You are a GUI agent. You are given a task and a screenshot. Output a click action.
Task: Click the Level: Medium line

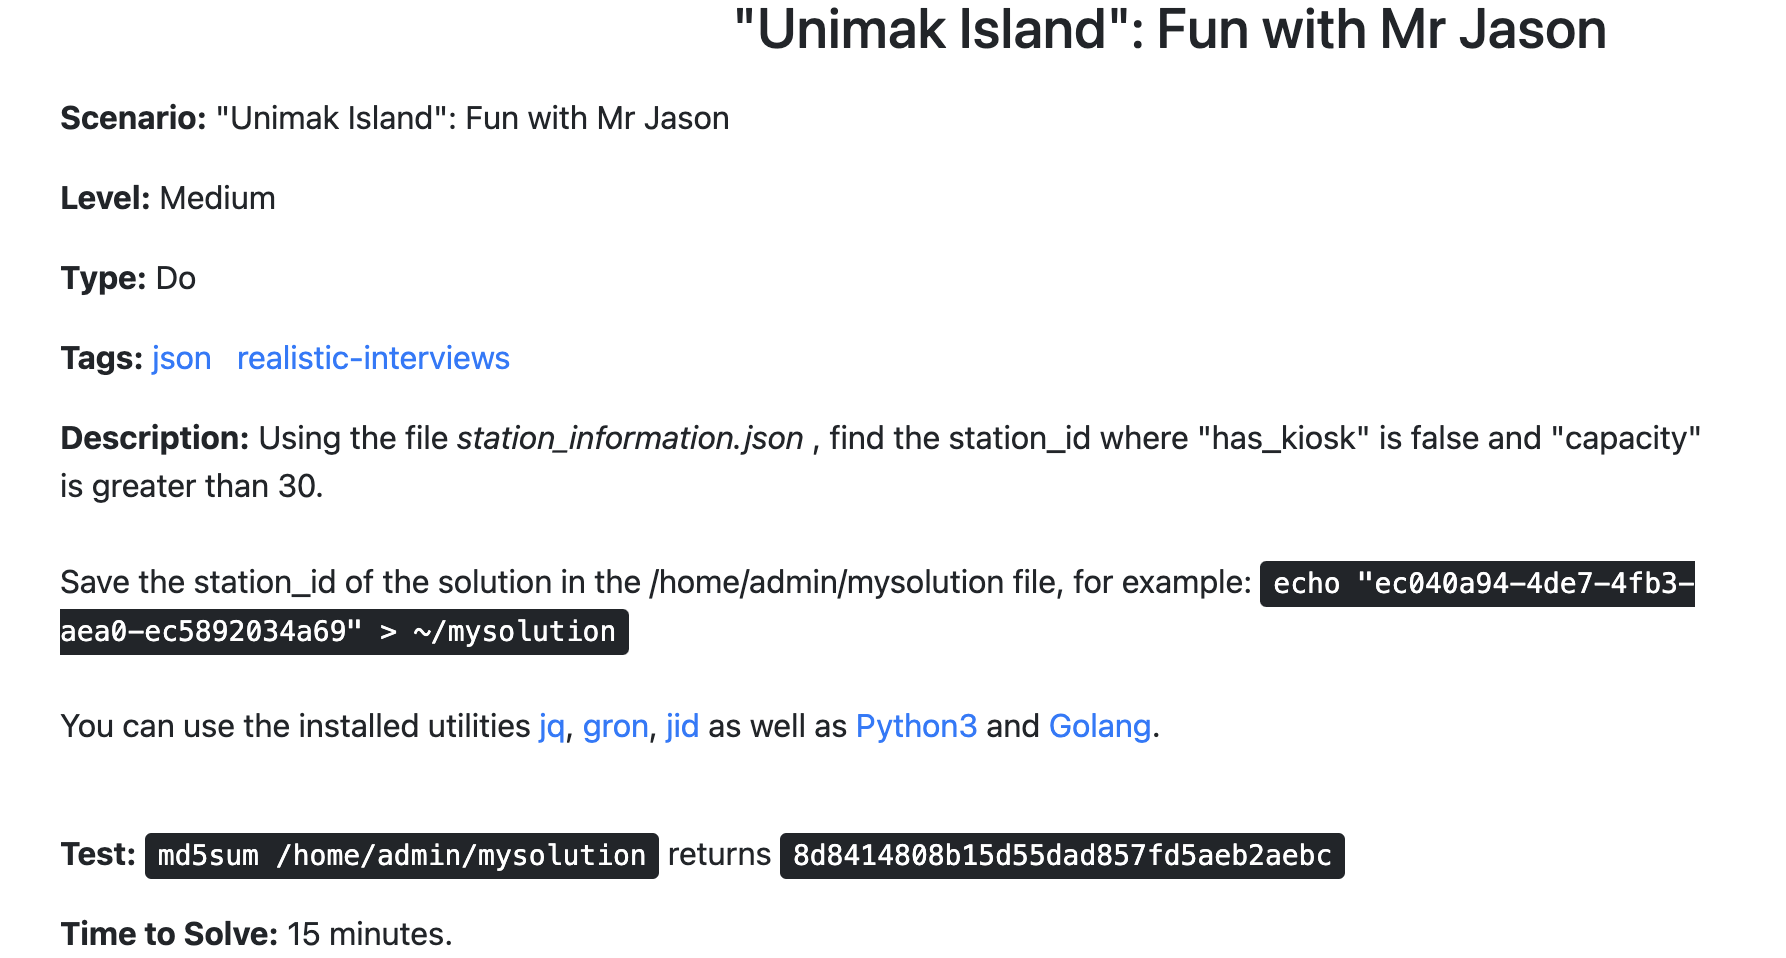click(x=168, y=198)
